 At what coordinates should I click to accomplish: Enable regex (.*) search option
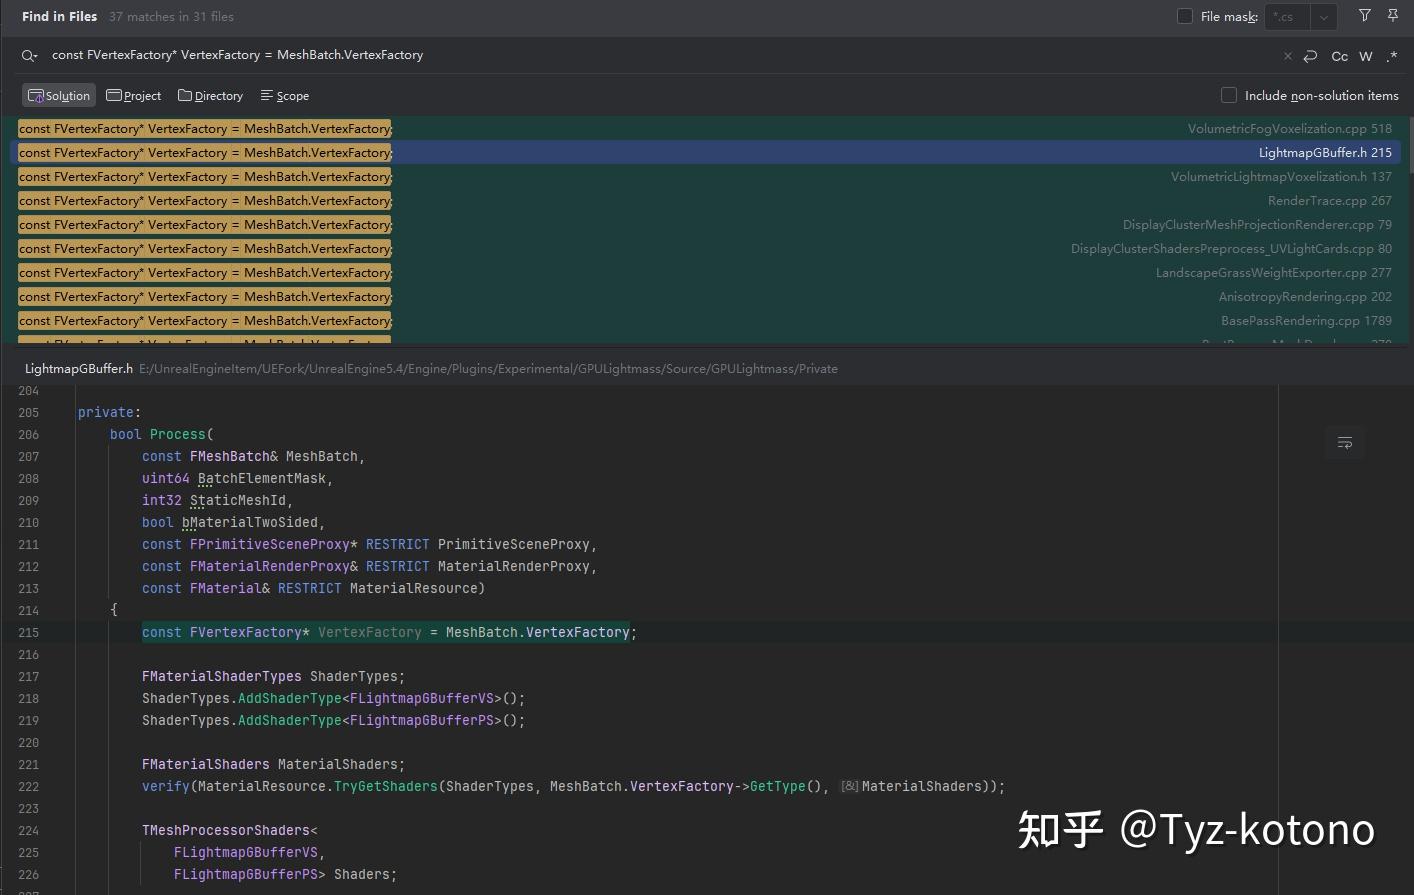coord(1391,56)
